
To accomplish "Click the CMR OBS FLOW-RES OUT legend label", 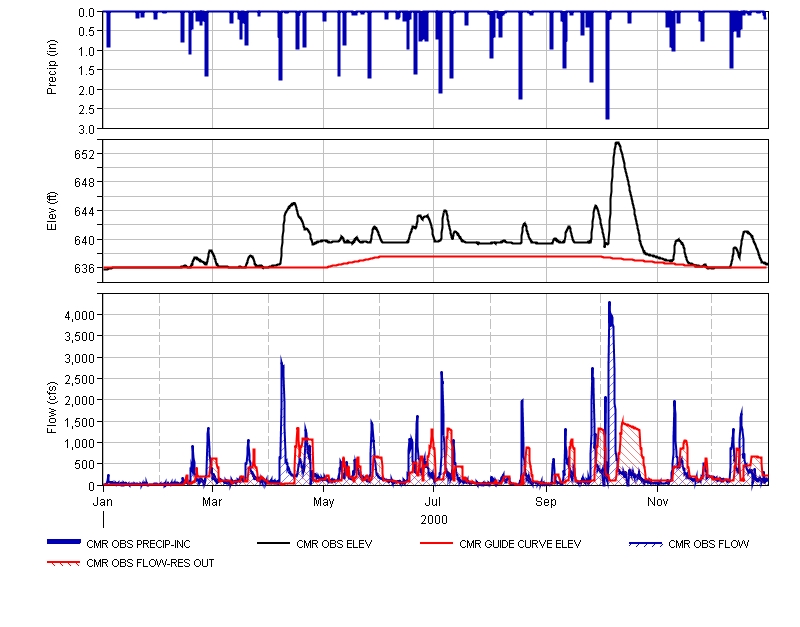I will [150, 563].
